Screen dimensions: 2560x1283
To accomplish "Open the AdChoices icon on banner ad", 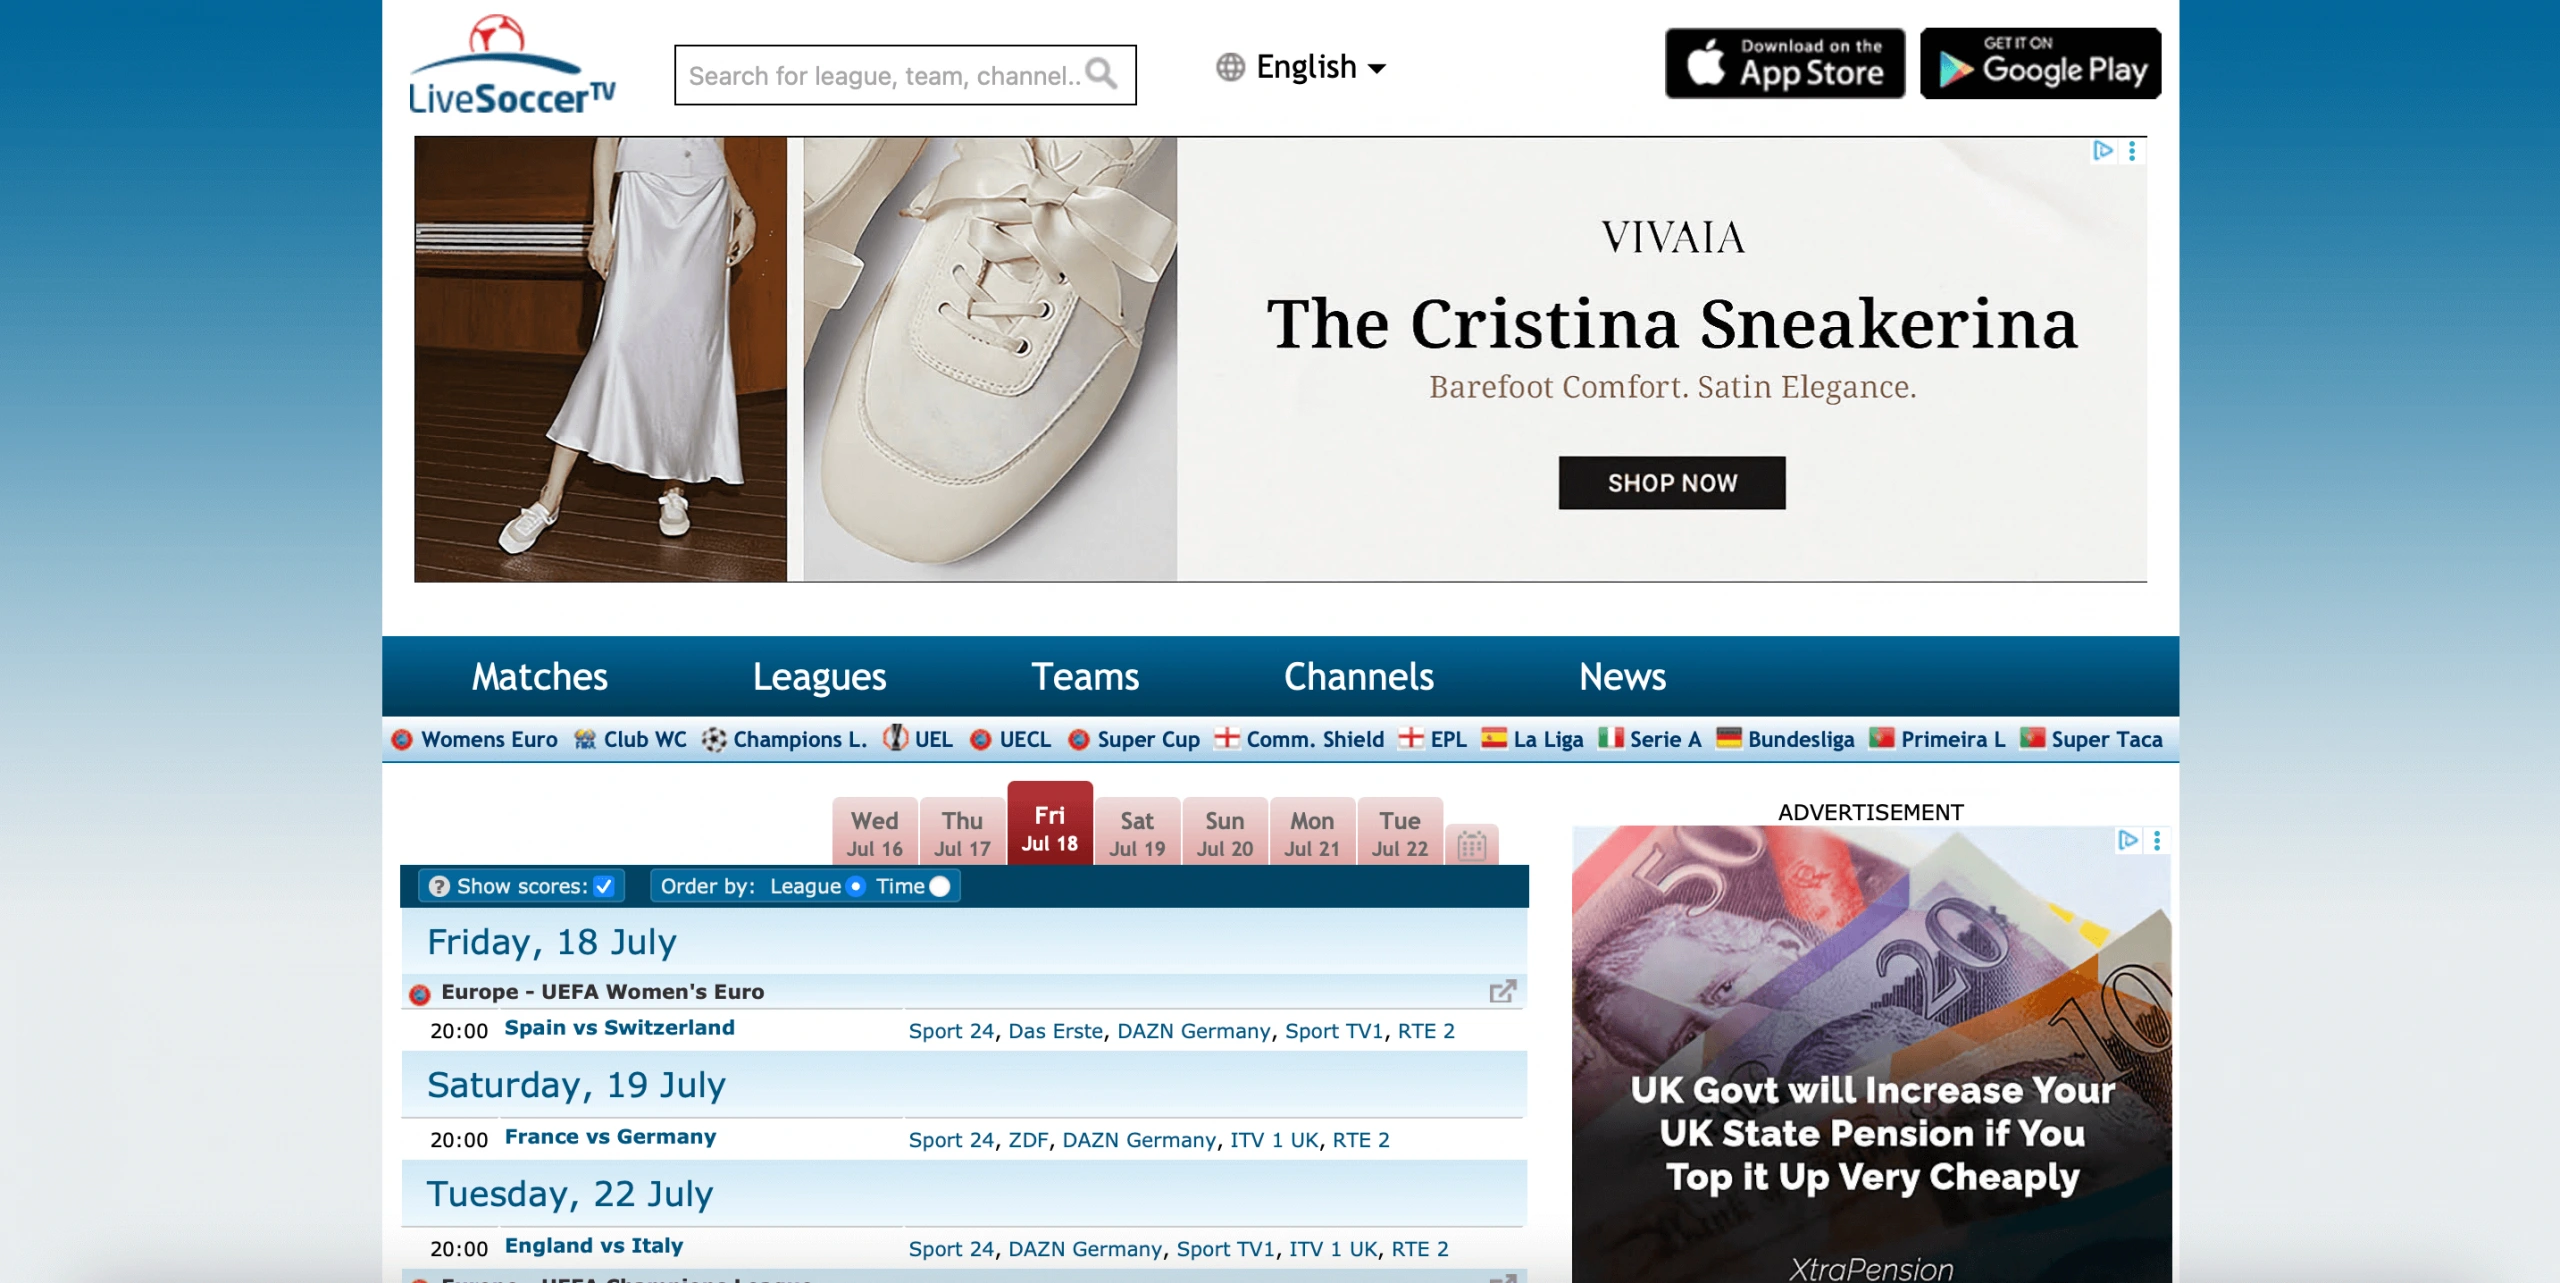I will tap(2103, 150).
